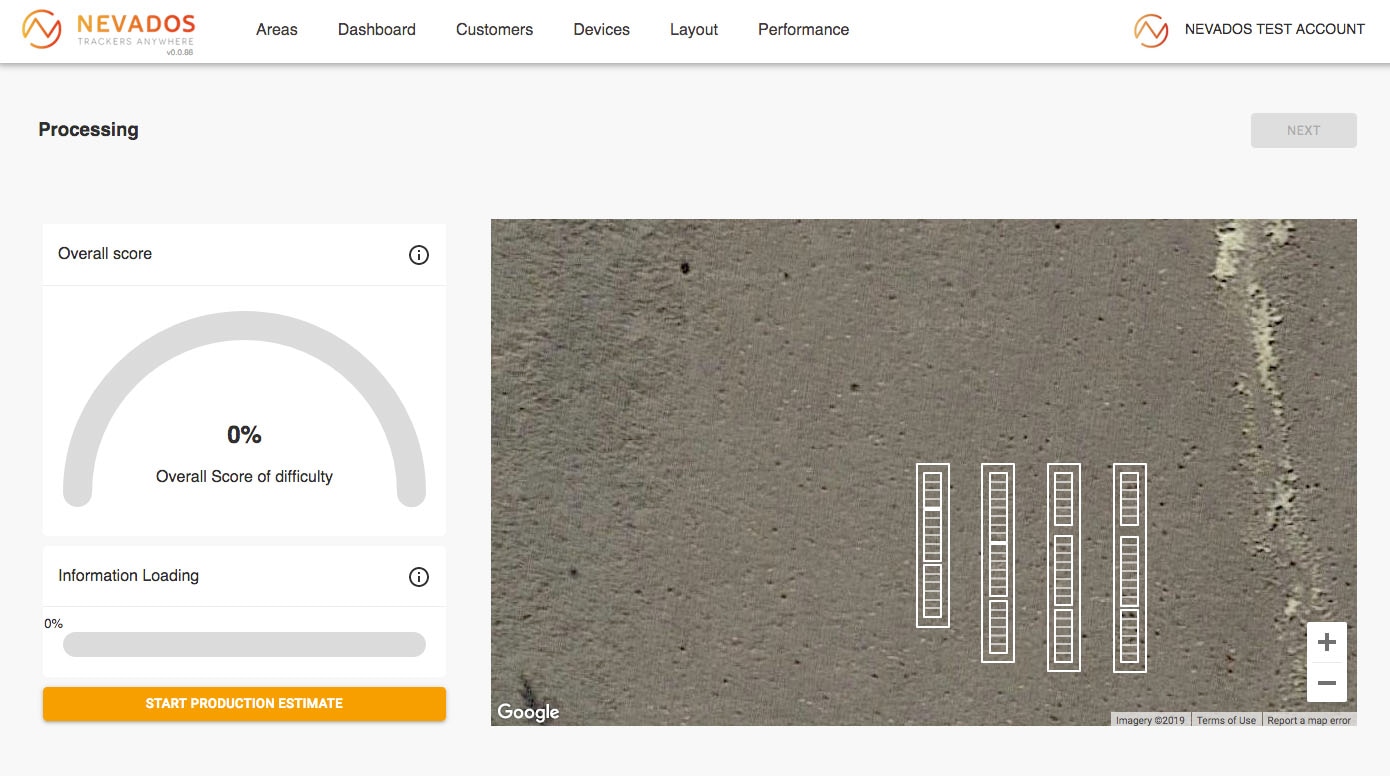The height and width of the screenshot is (776, 1390).
Task: Click the Nevados logo in header
Action: (108, 30)
